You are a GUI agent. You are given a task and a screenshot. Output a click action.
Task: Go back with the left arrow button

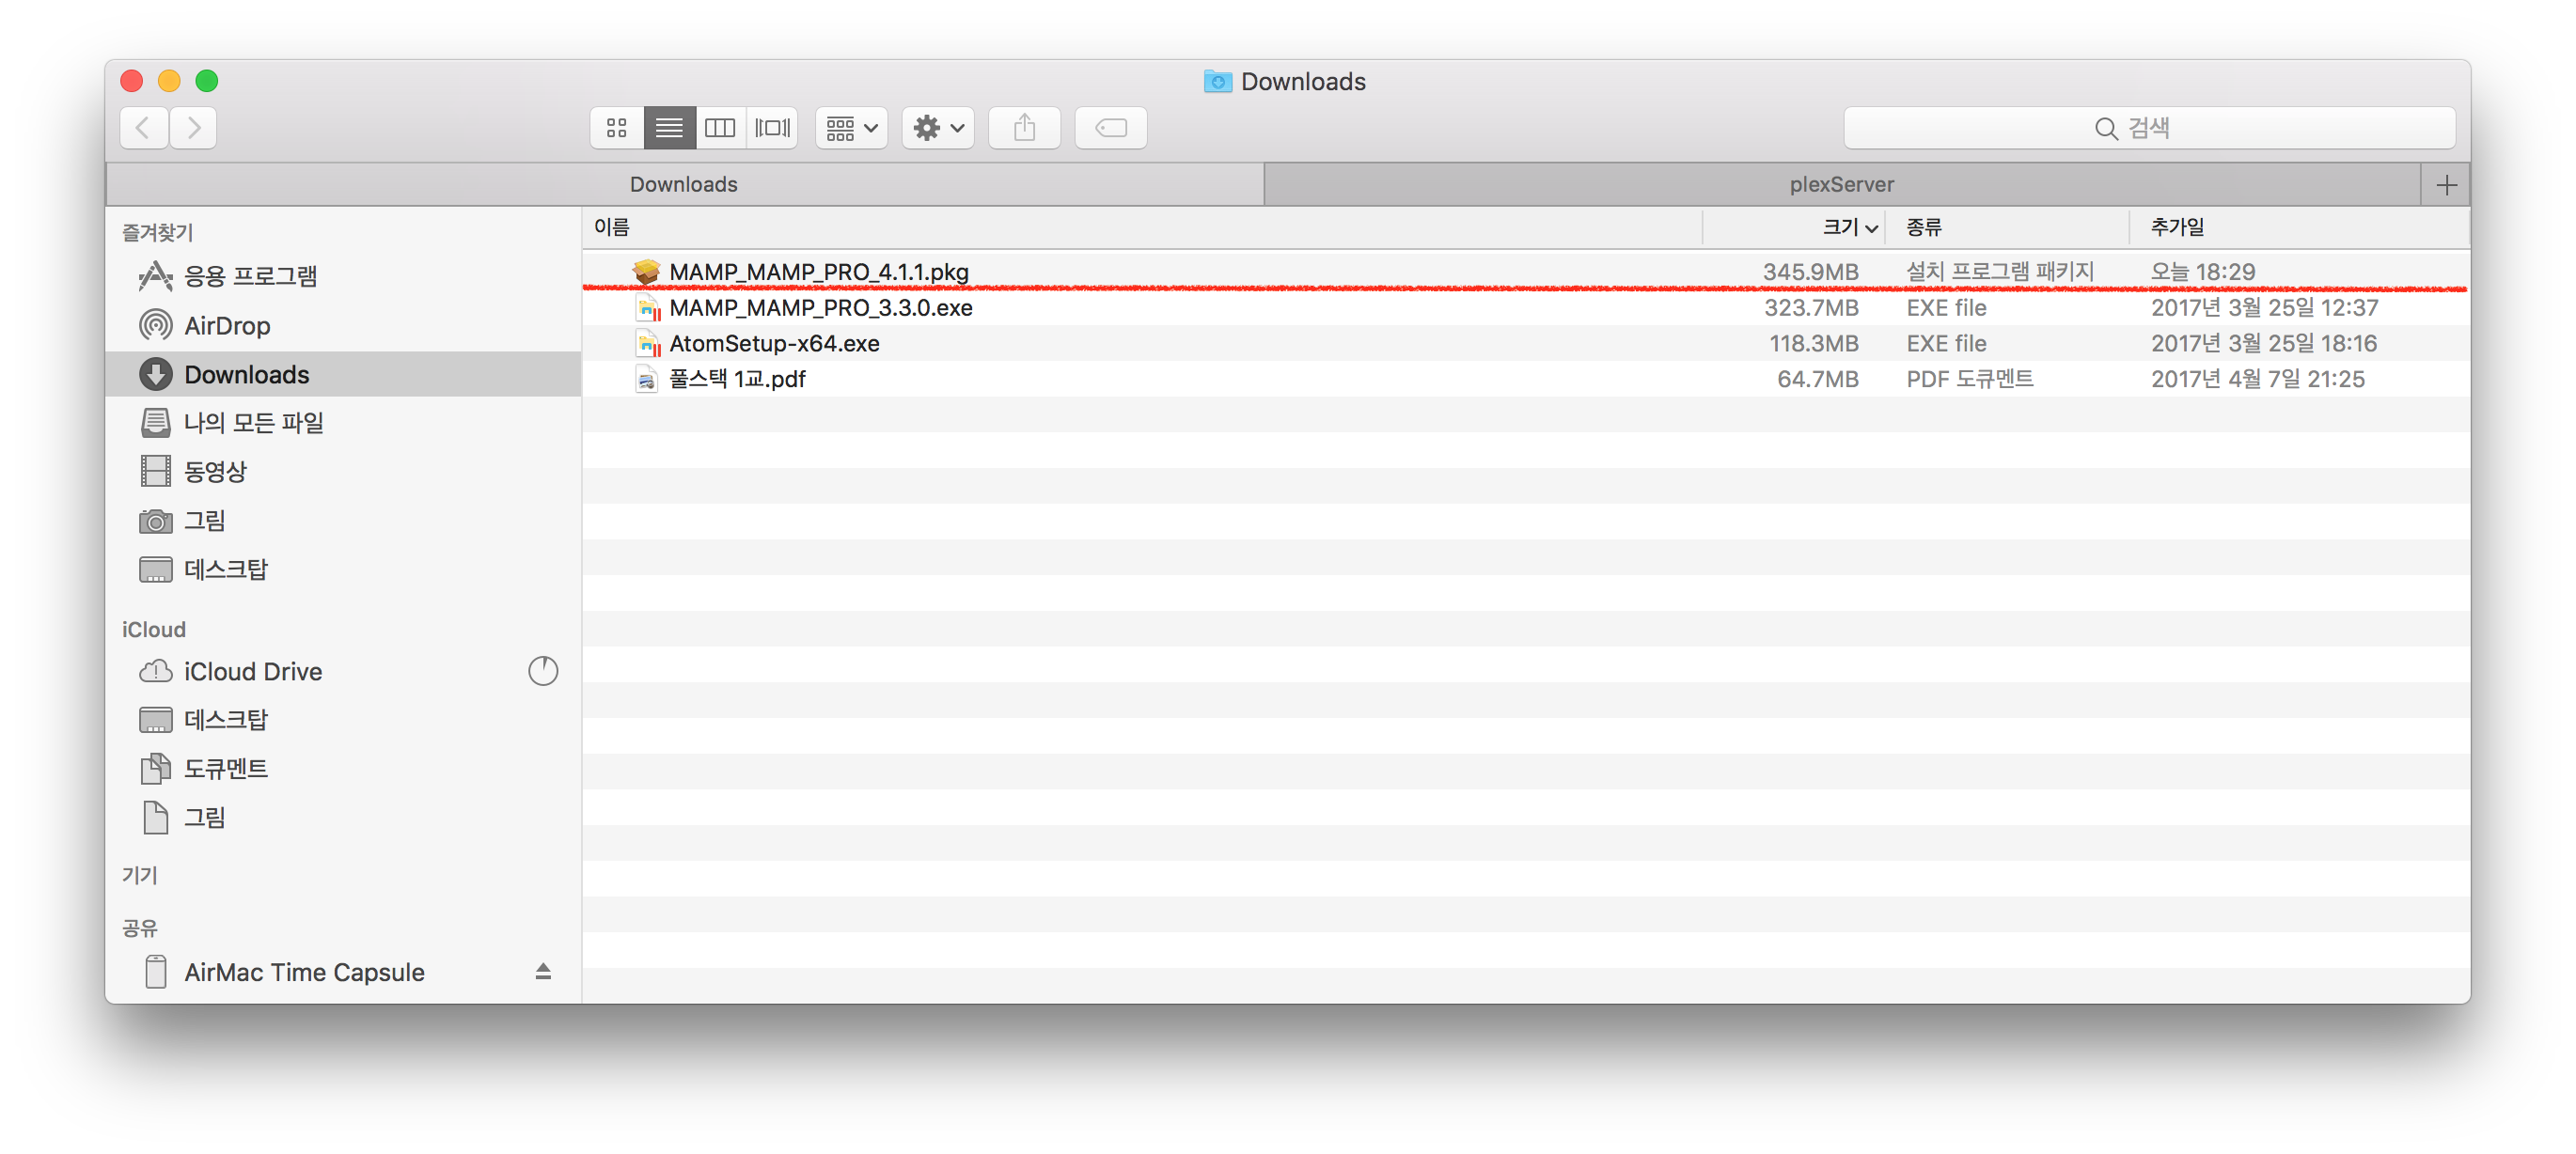point(144,128)
